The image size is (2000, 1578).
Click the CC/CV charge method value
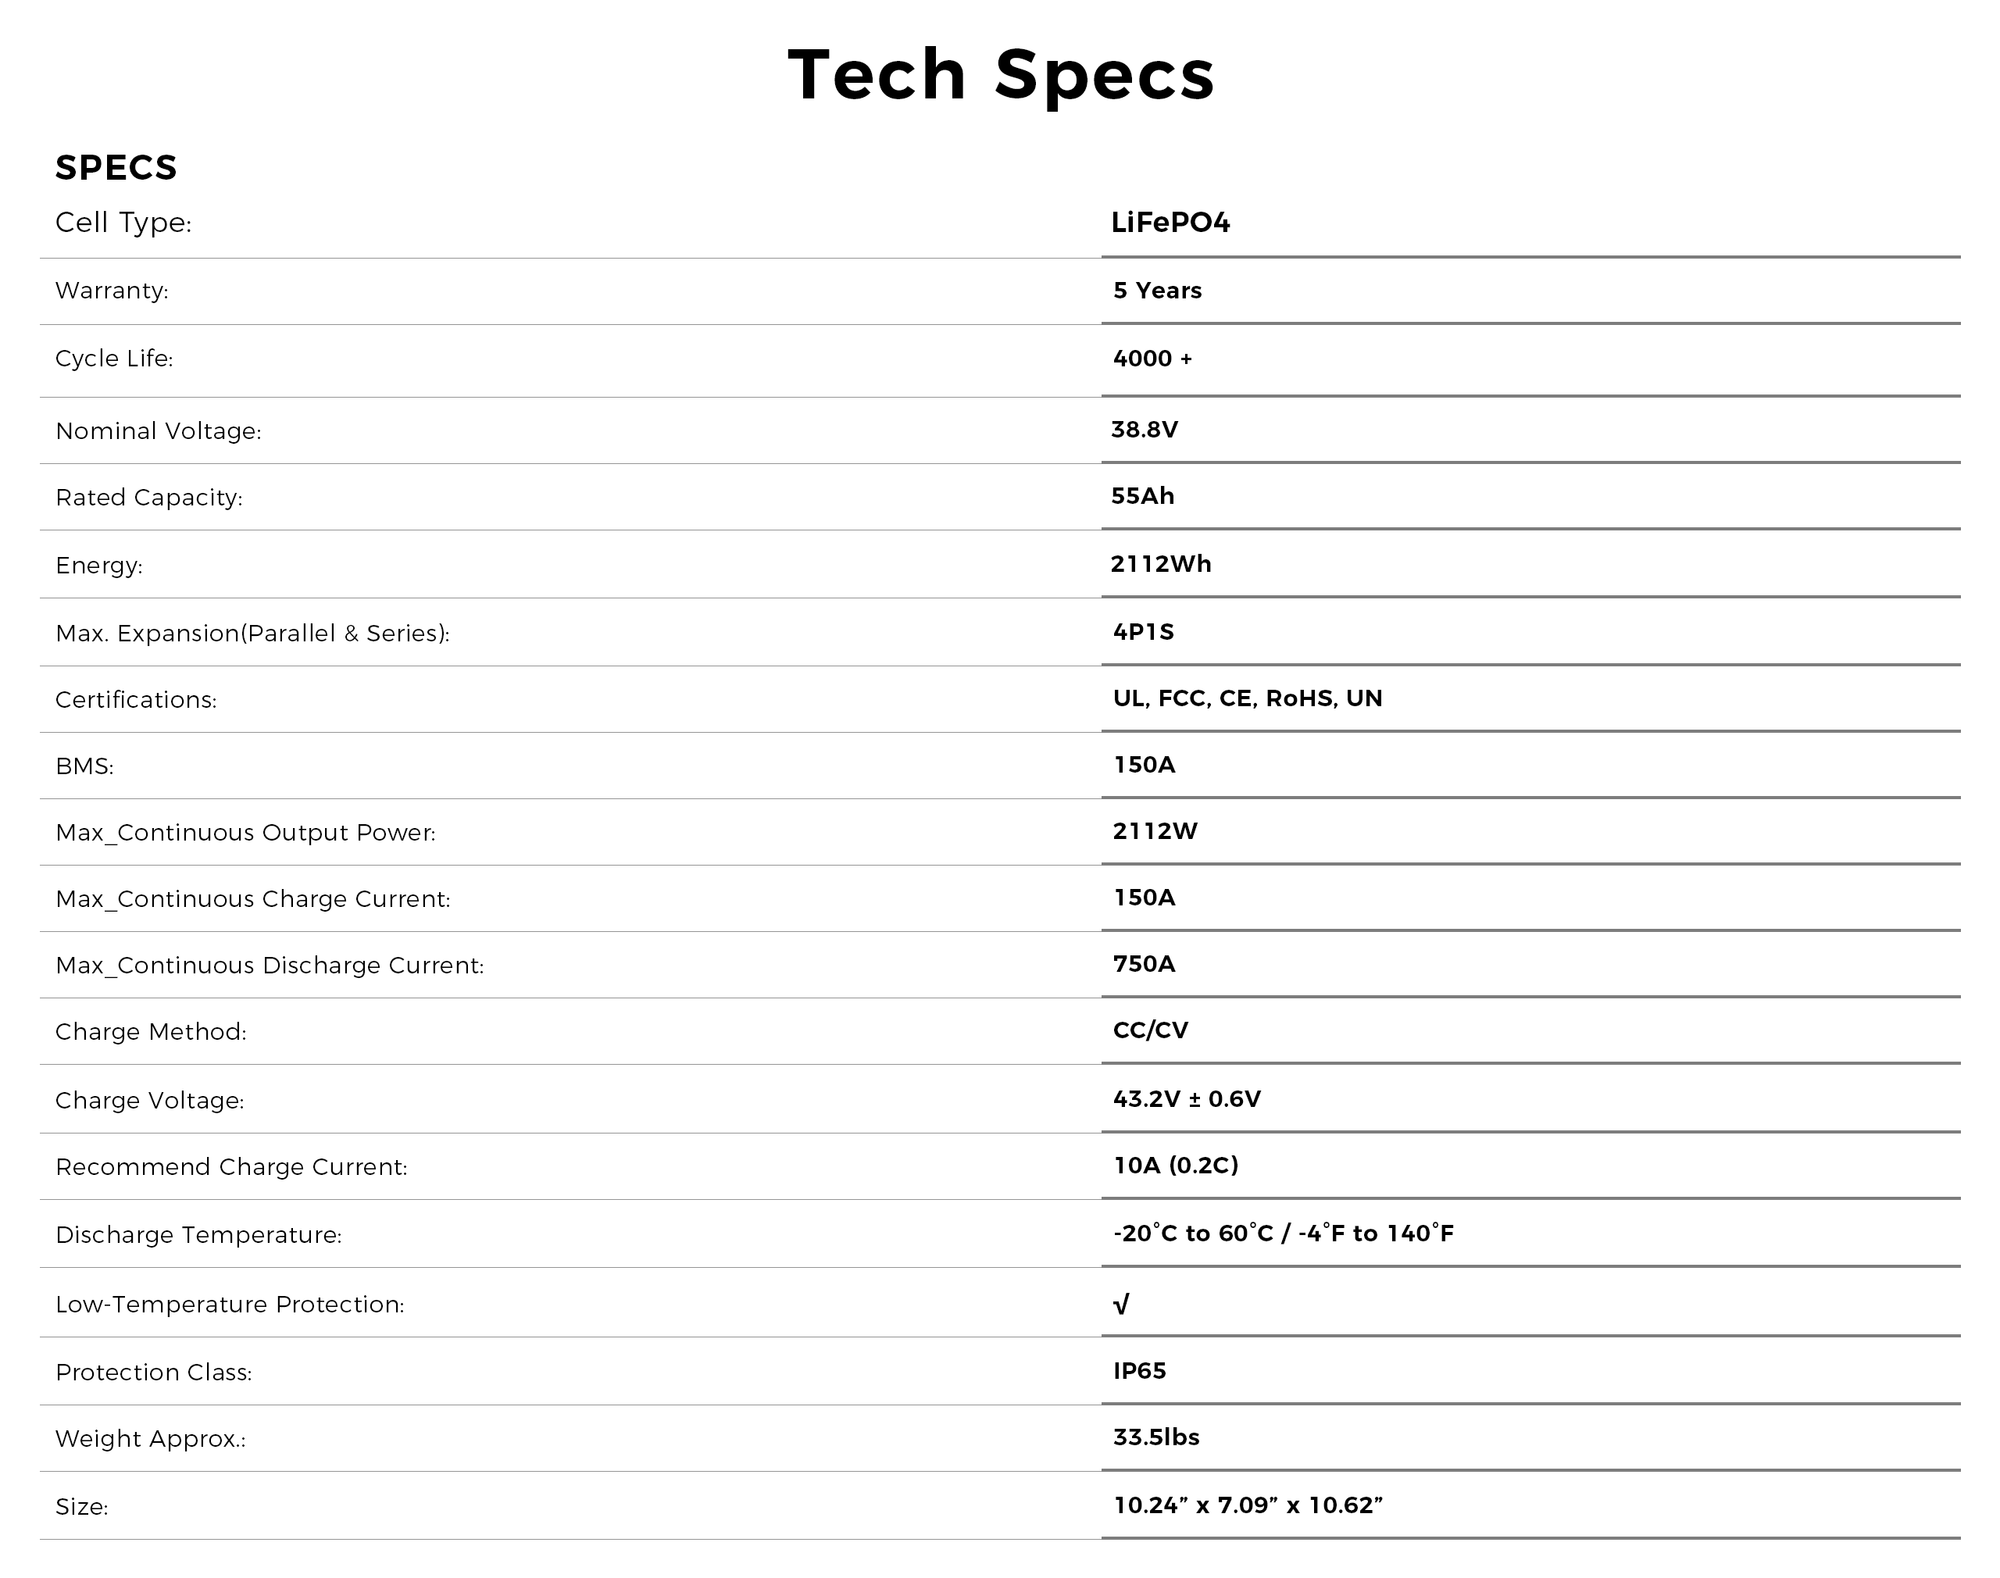[x=1150, y=1031]
